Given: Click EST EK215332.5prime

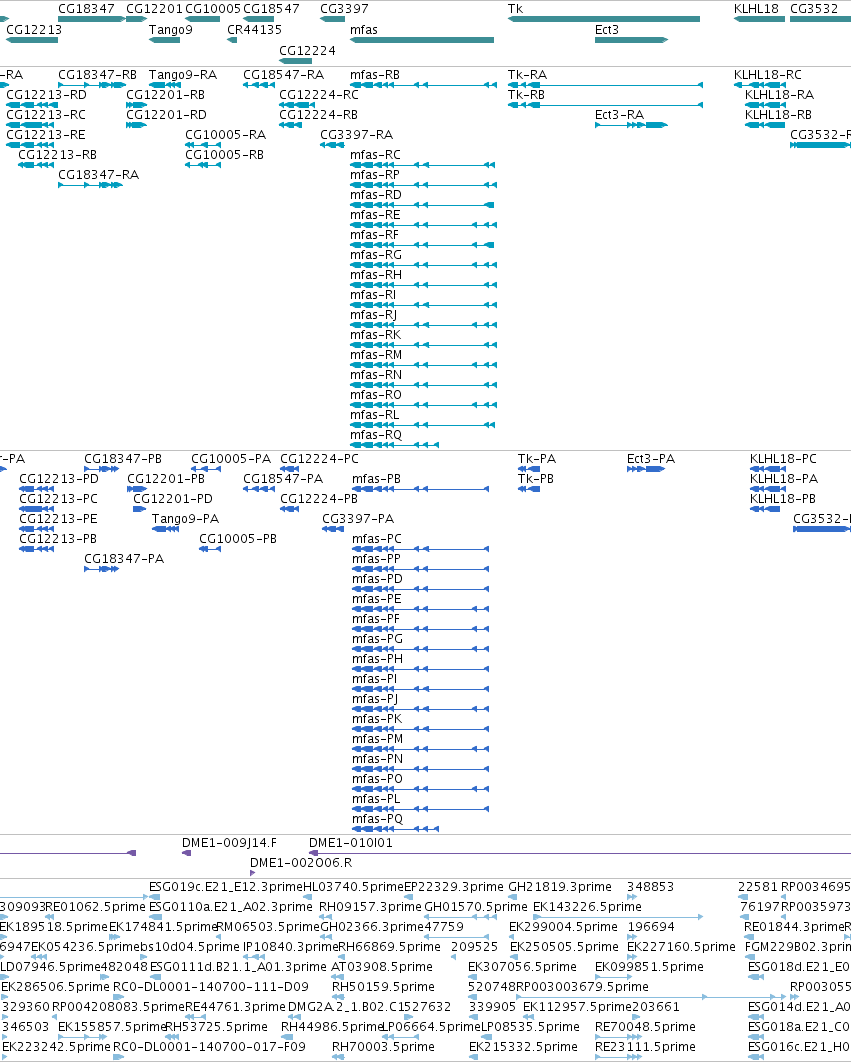Looking at the screenshot, I should [523, 1046].
